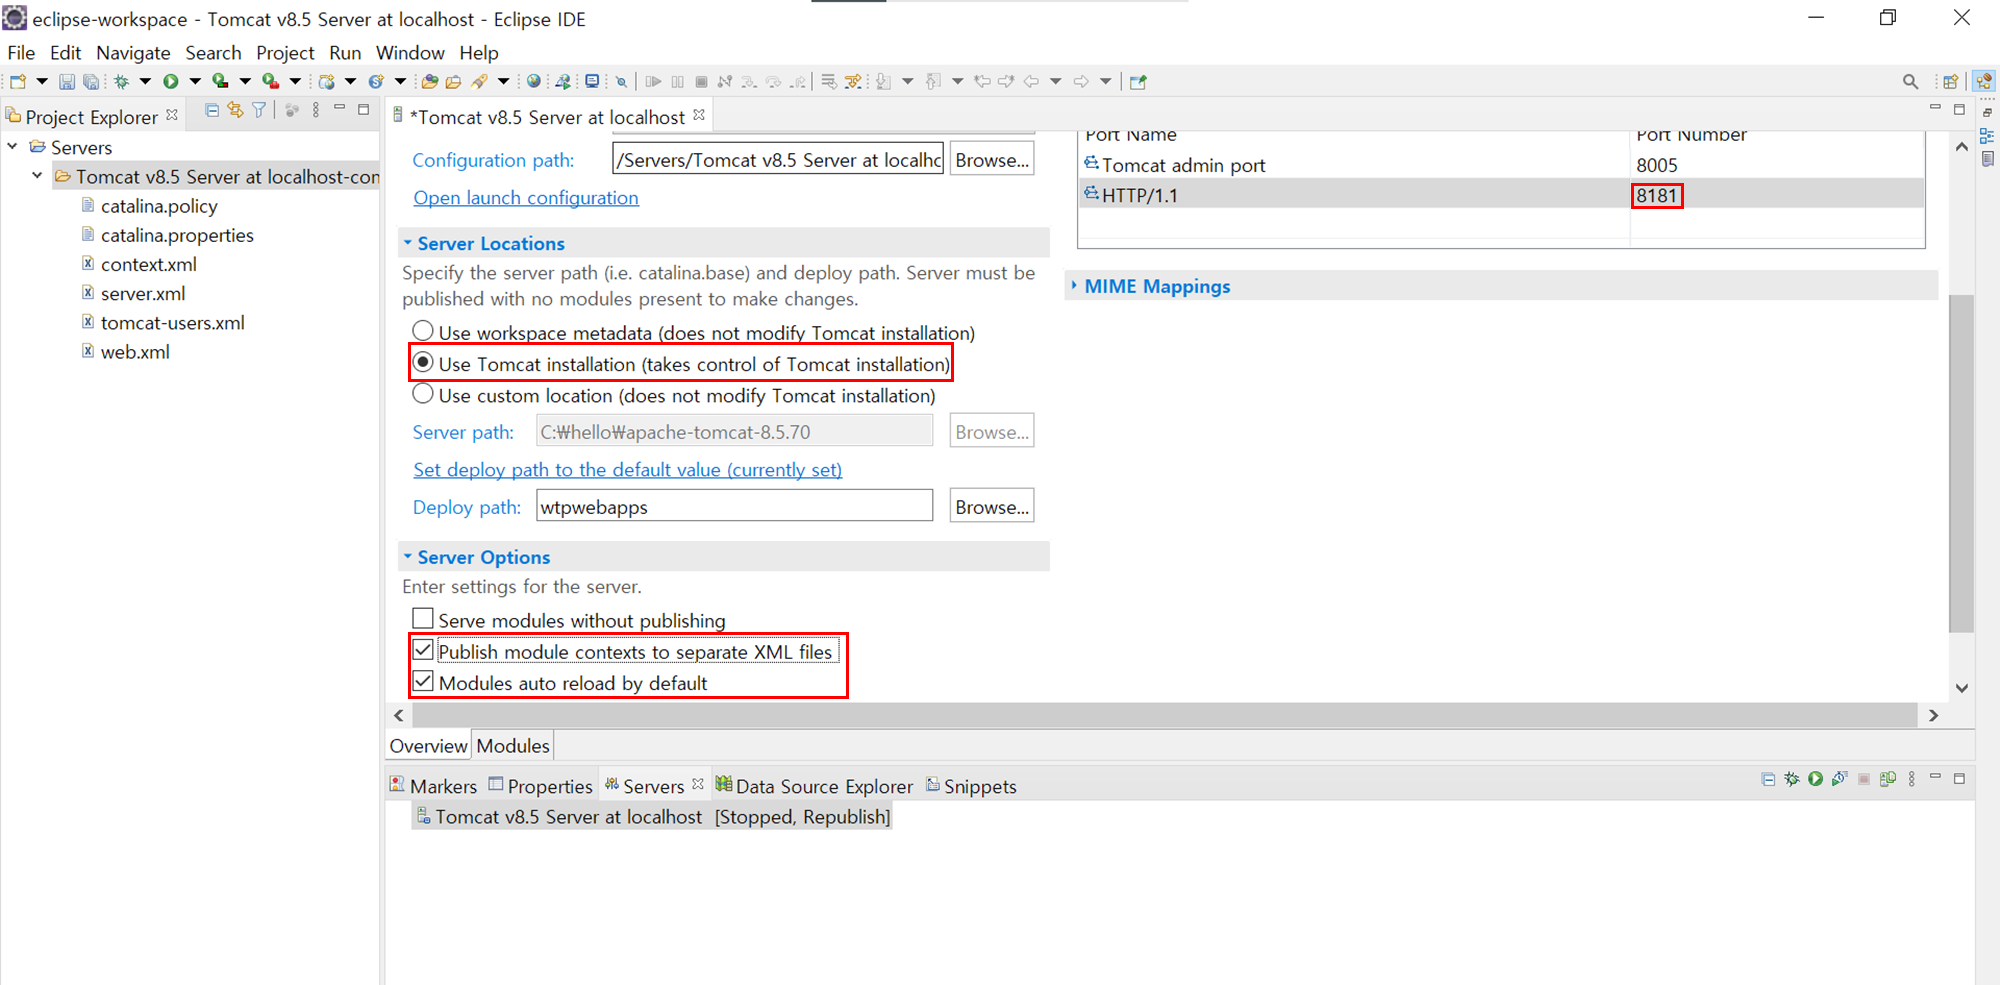Open the Project menu
Viewport: 2000px width, 985px height.
tap(285, 53)
